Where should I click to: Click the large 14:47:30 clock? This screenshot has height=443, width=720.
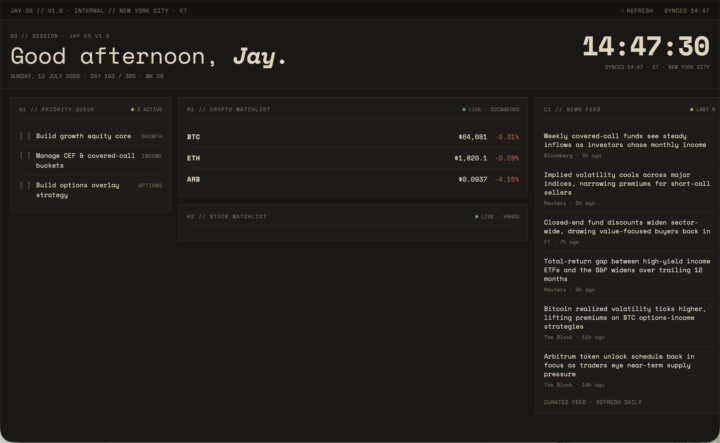coord(646,46)
